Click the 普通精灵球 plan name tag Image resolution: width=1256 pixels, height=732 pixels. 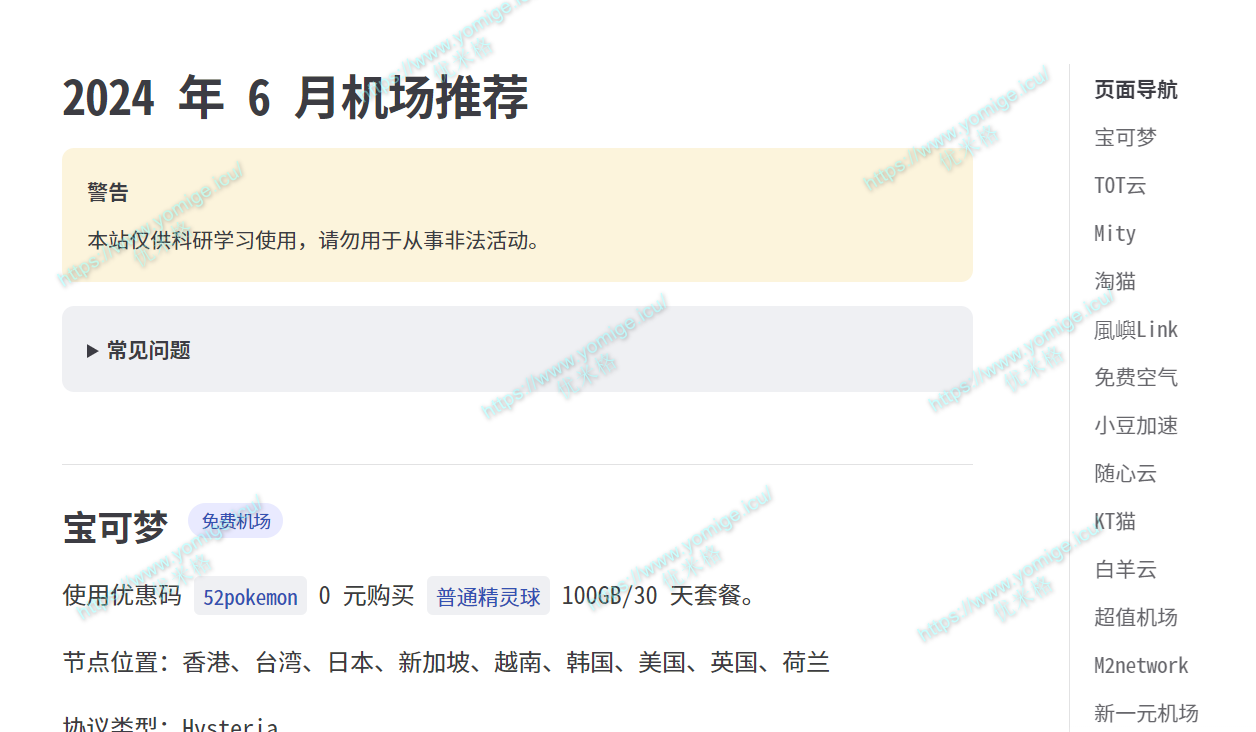(488, 597)
